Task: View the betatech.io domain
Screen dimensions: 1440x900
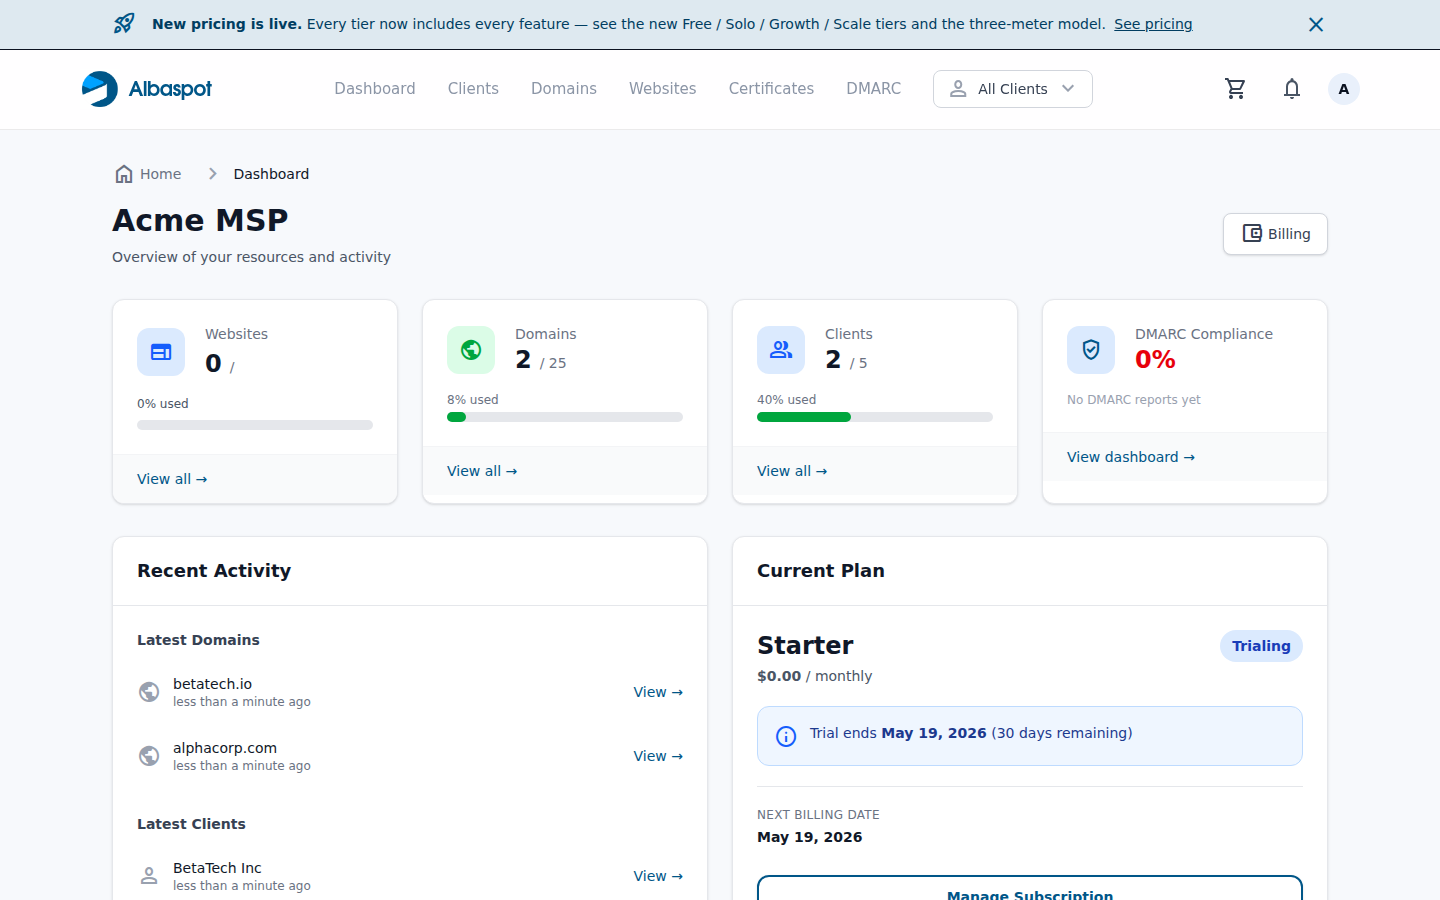Action: (x=658, y=692)
